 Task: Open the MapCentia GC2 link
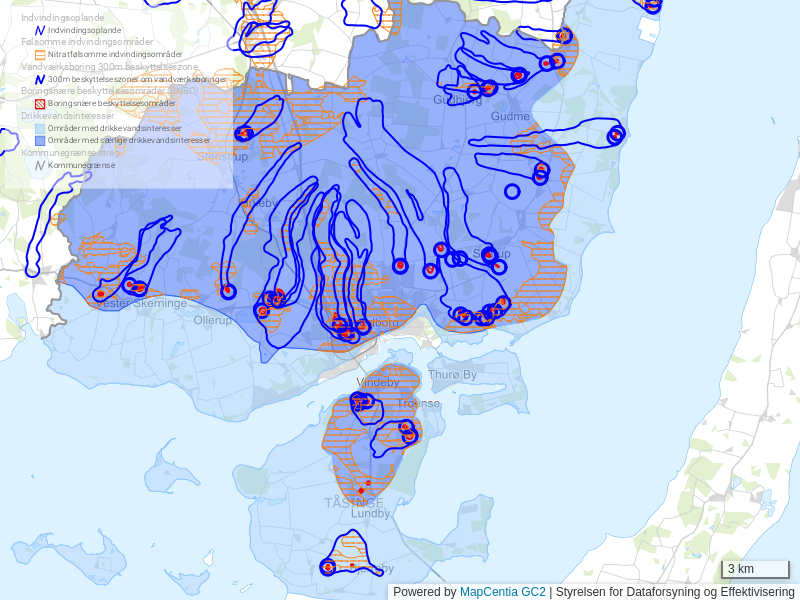pos(502,592)
